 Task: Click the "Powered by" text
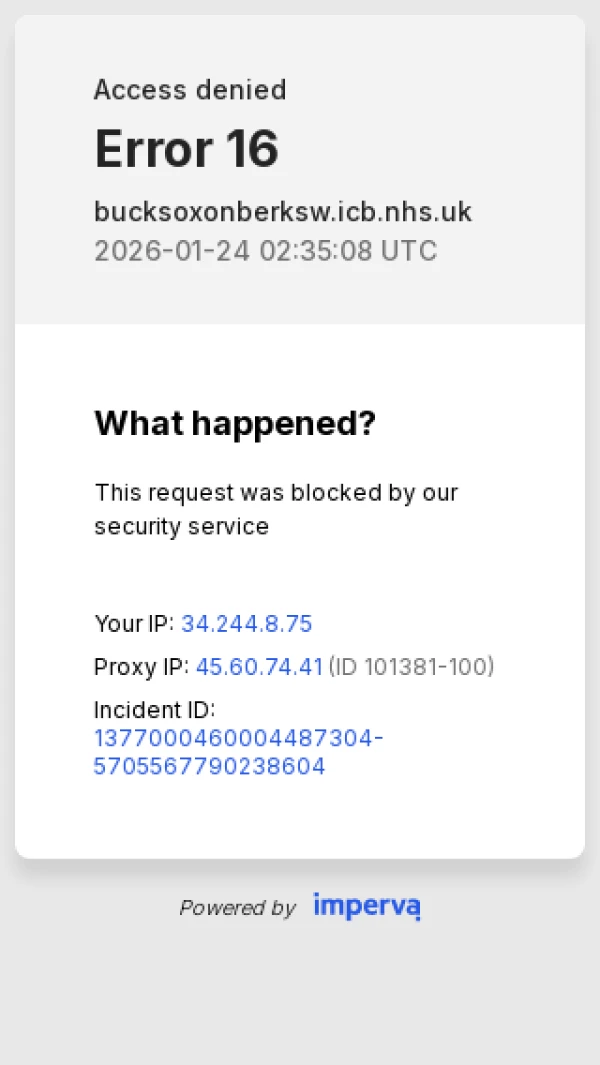[x=237, y=908]
